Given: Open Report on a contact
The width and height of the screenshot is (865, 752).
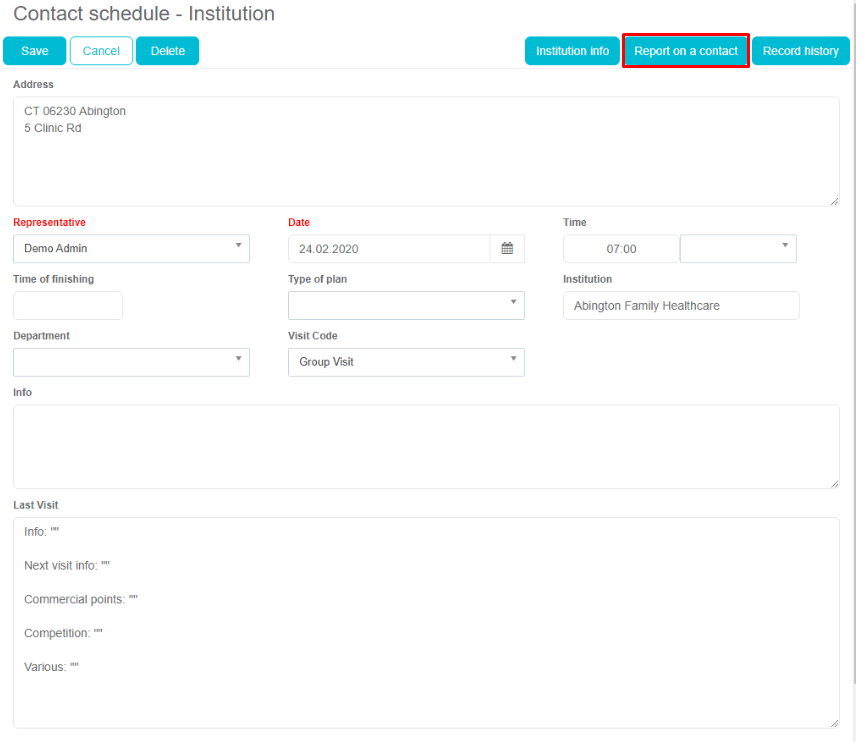Looking at the screenshot, I should 686,51.
